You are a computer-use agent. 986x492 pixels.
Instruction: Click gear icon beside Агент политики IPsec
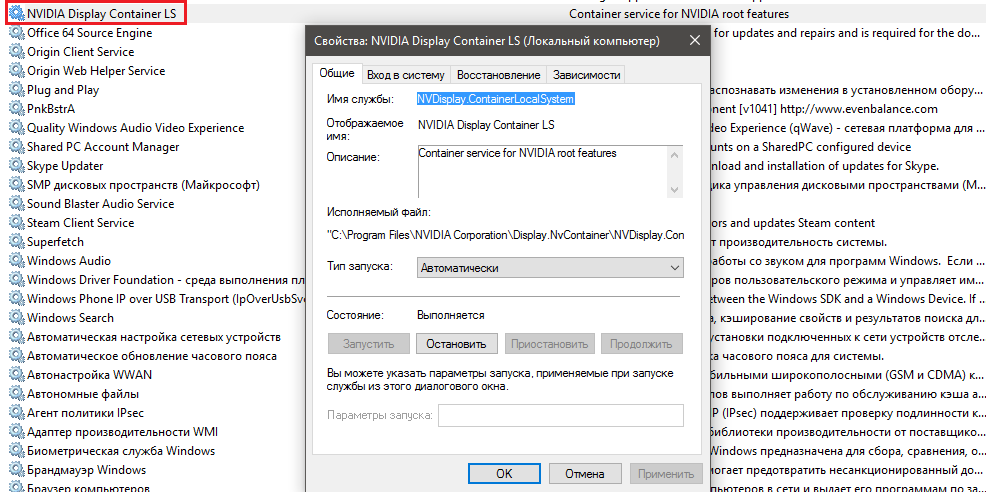point(16,413)
